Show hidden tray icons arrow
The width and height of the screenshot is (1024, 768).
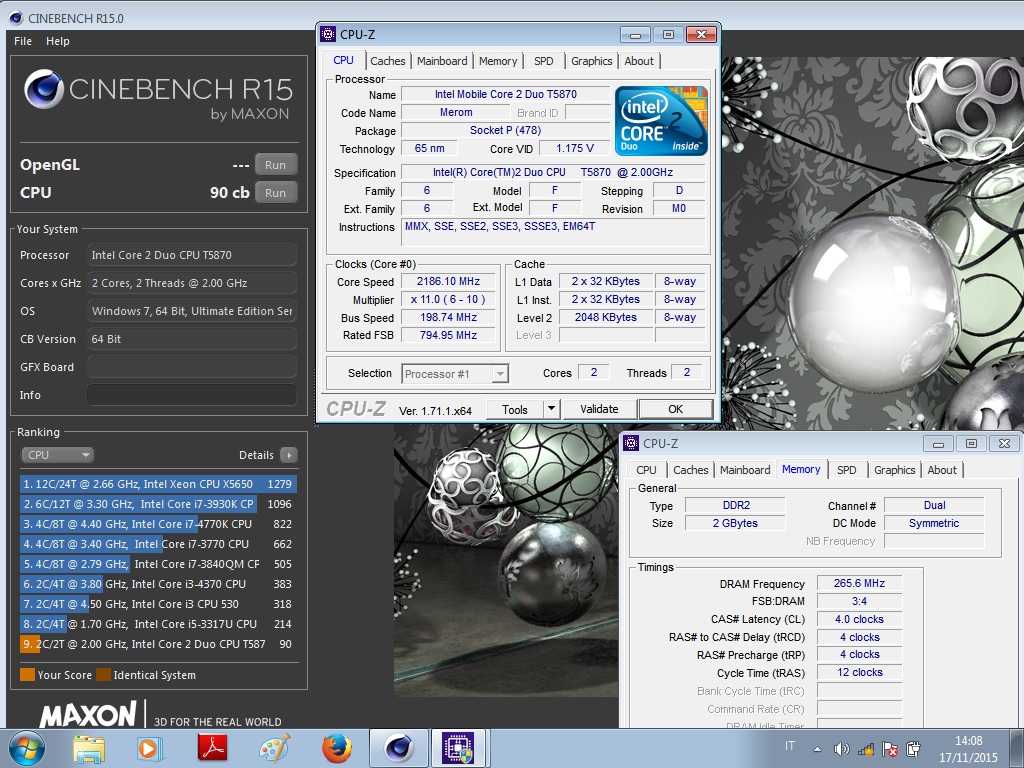click(x=817, y=749)
